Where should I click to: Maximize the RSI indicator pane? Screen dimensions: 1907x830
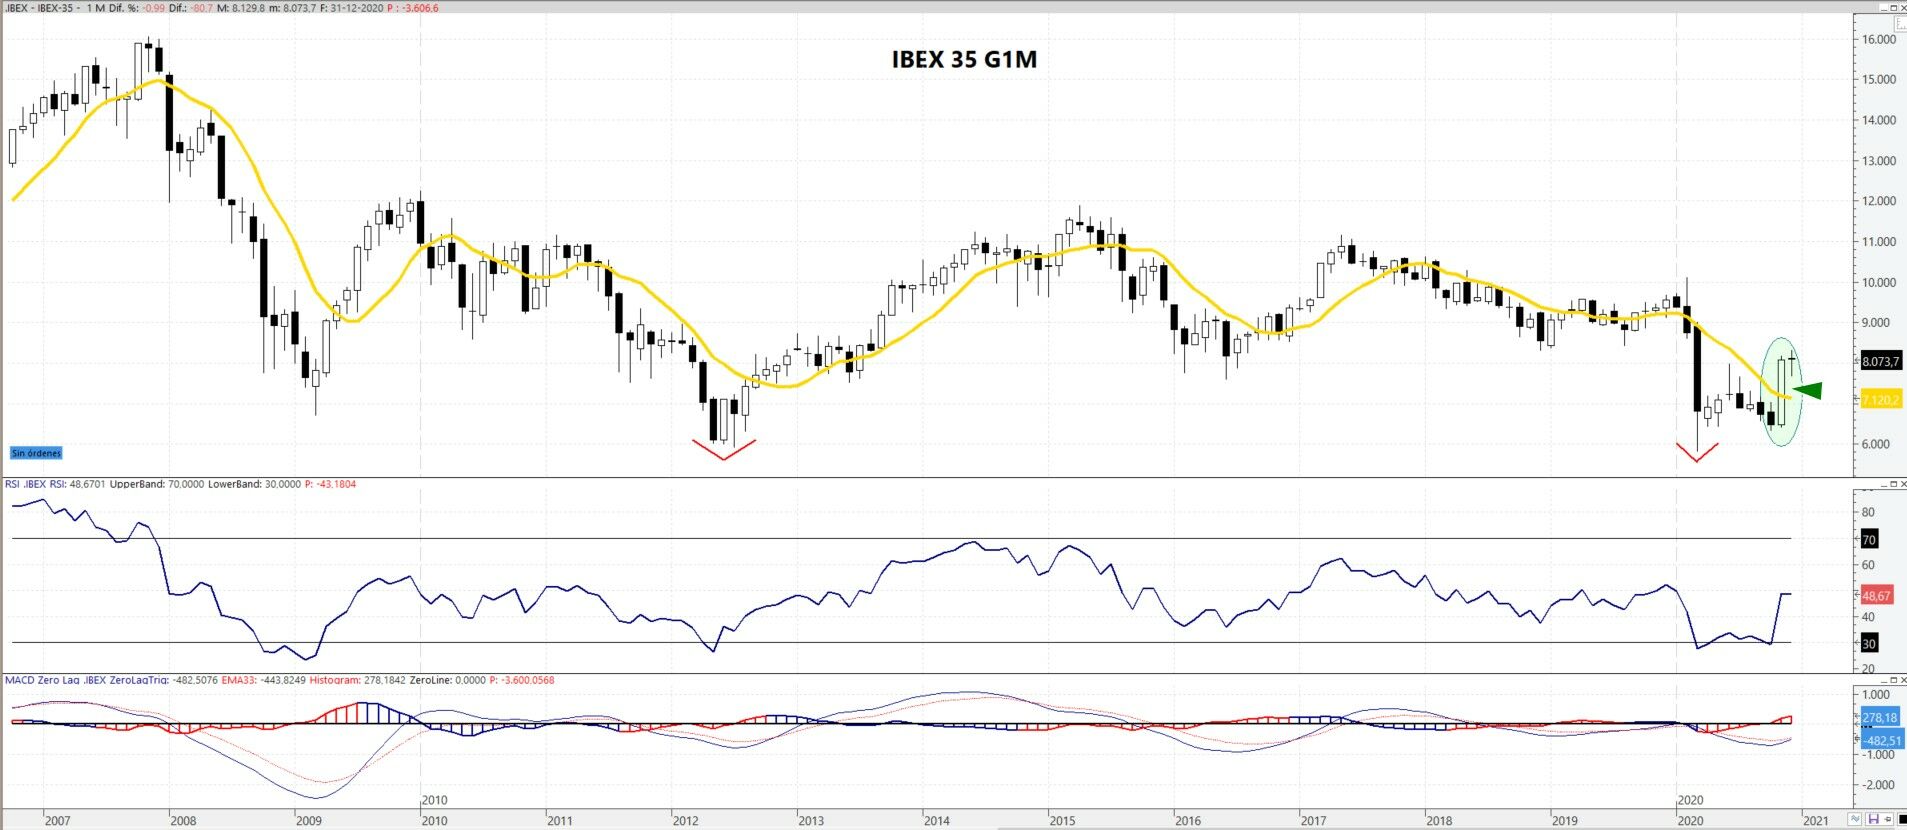(1892, 484)
